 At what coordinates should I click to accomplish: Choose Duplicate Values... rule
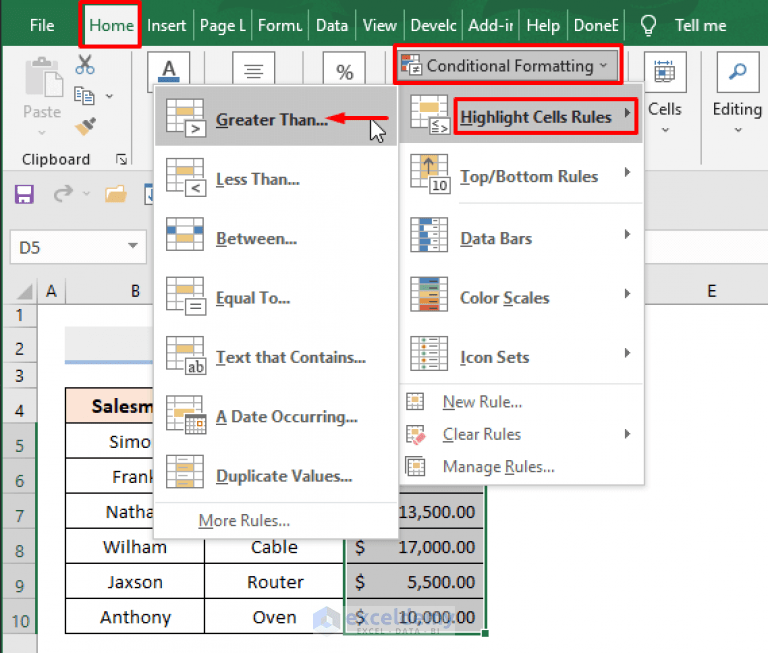point(276,476)
